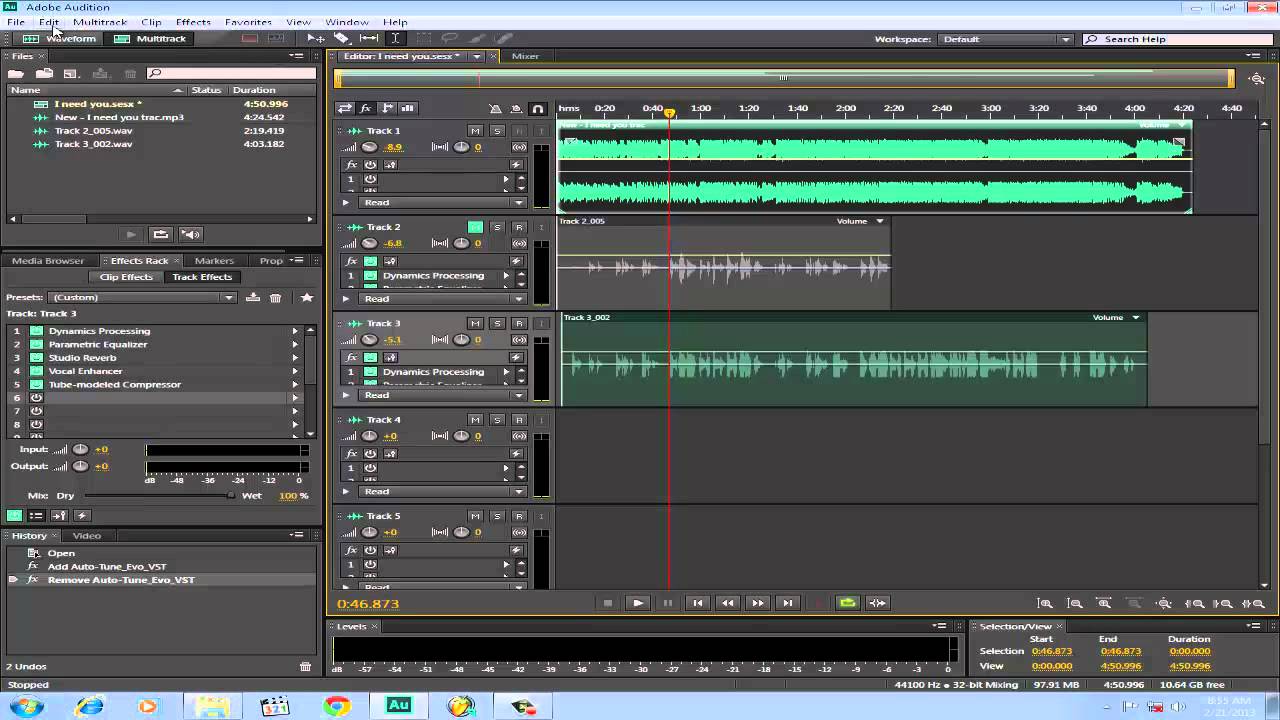This screenshot has height=720, width=1280.
Task: Save effects rack preset icon
Action: coord(253,297)
